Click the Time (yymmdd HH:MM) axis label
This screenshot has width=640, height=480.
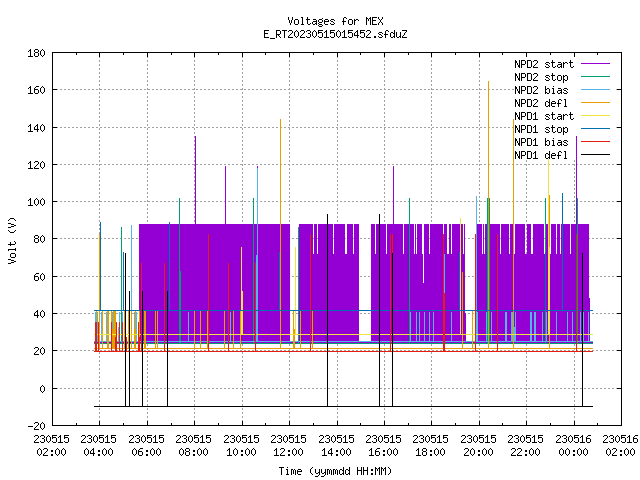[x=335, y=471]
